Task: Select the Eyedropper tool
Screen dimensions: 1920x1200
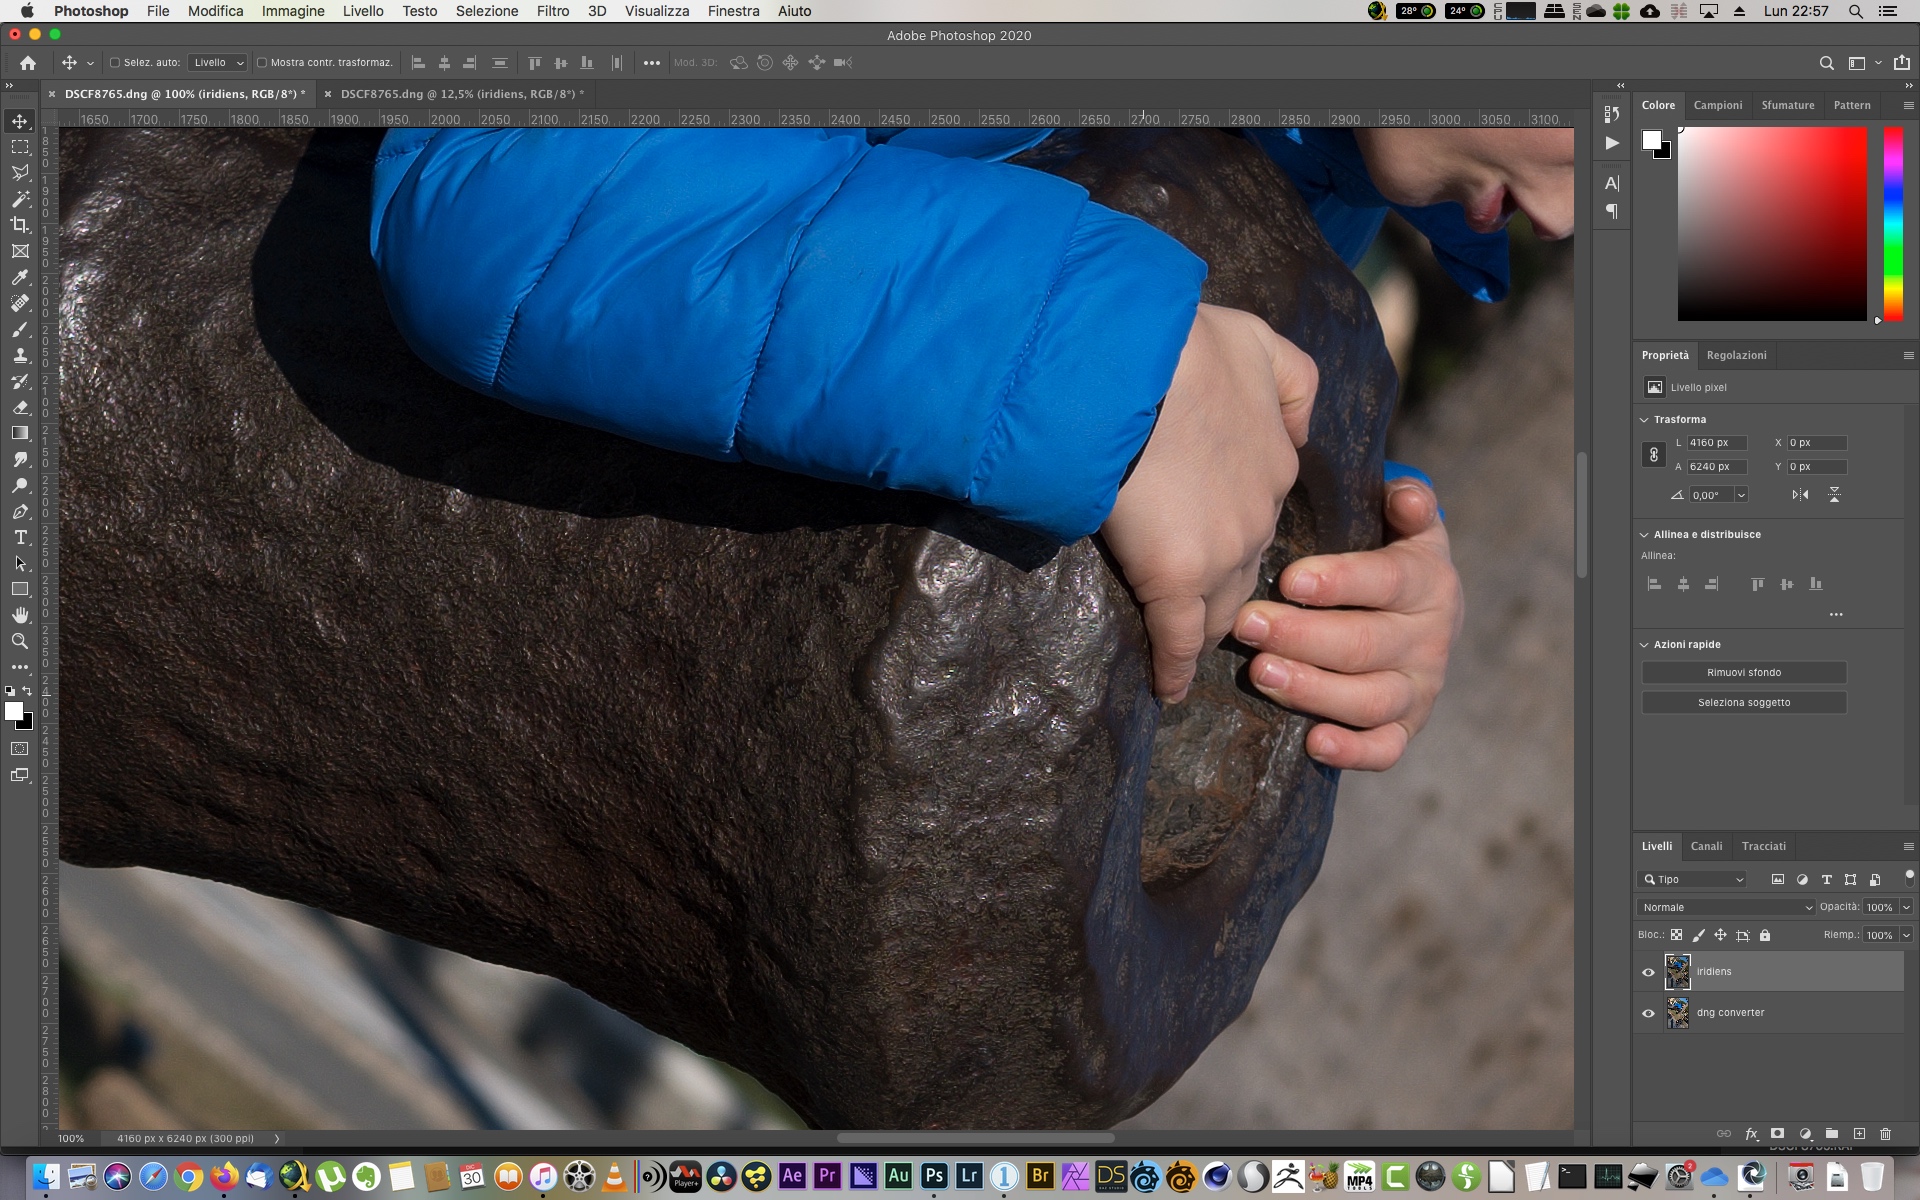Action: click(x=20, y=277)
